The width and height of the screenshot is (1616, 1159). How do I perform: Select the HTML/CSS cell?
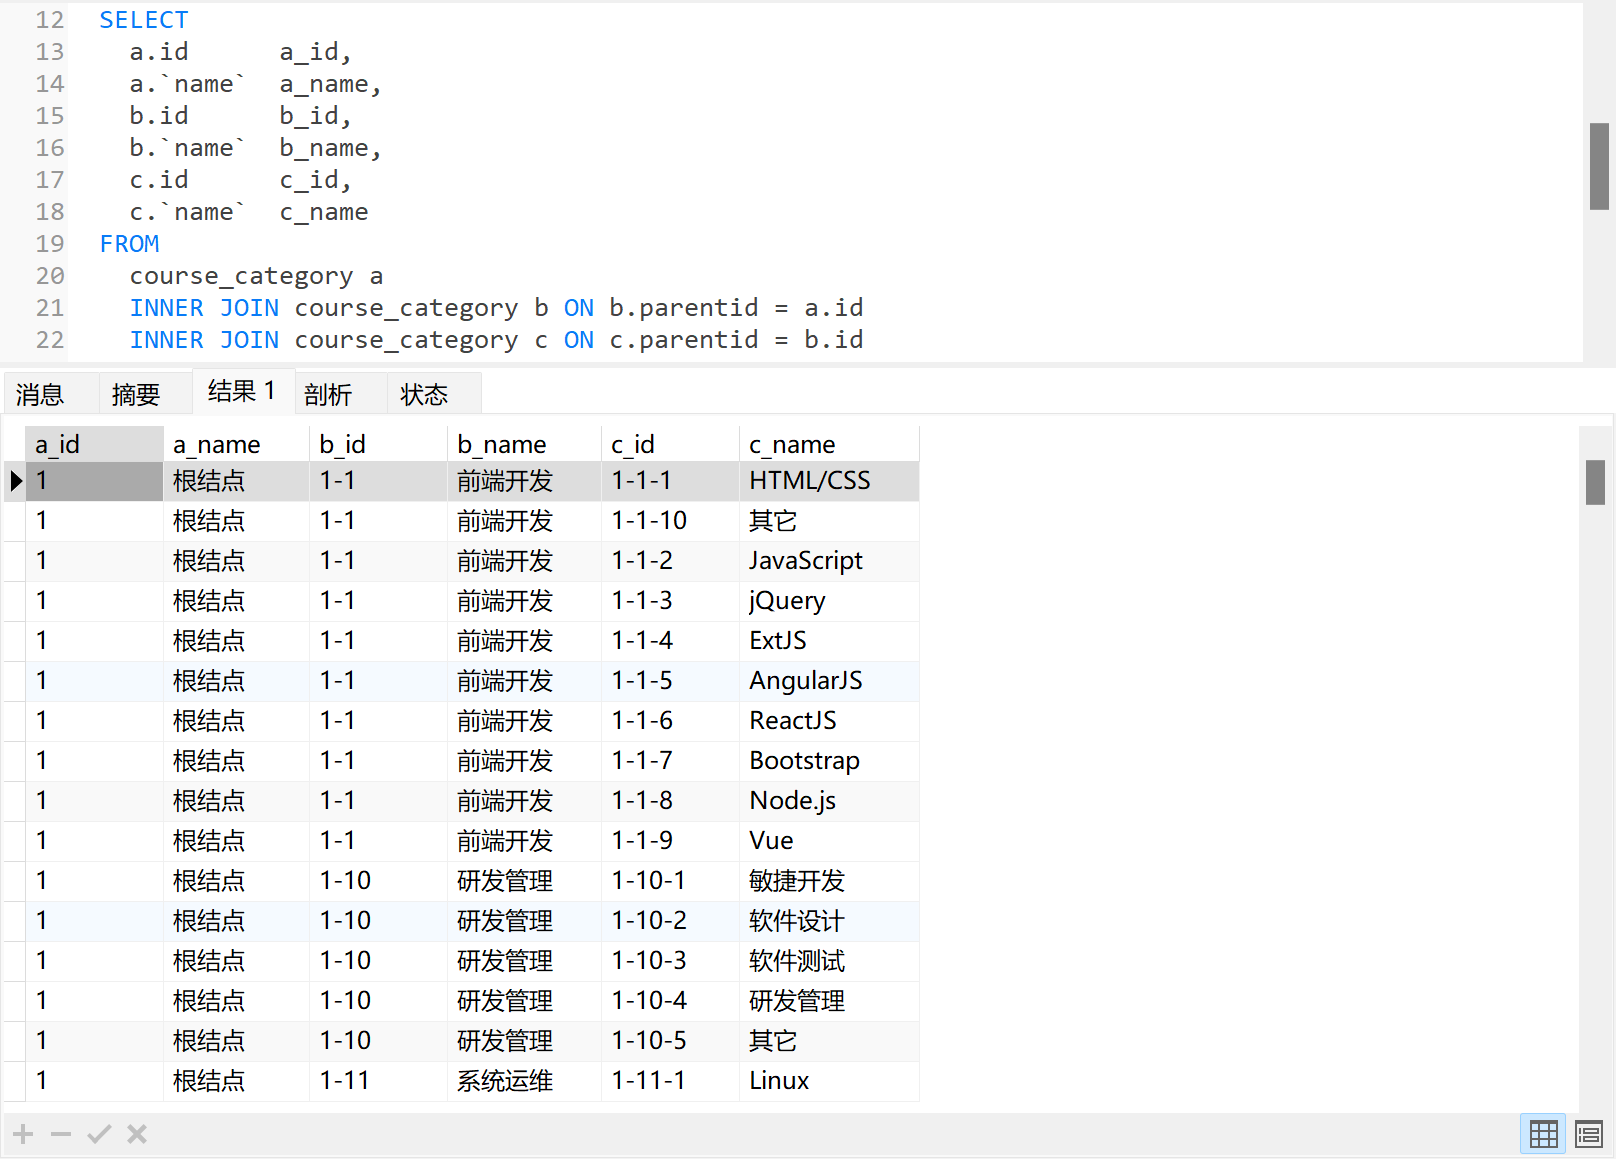(x=829, y=481)
